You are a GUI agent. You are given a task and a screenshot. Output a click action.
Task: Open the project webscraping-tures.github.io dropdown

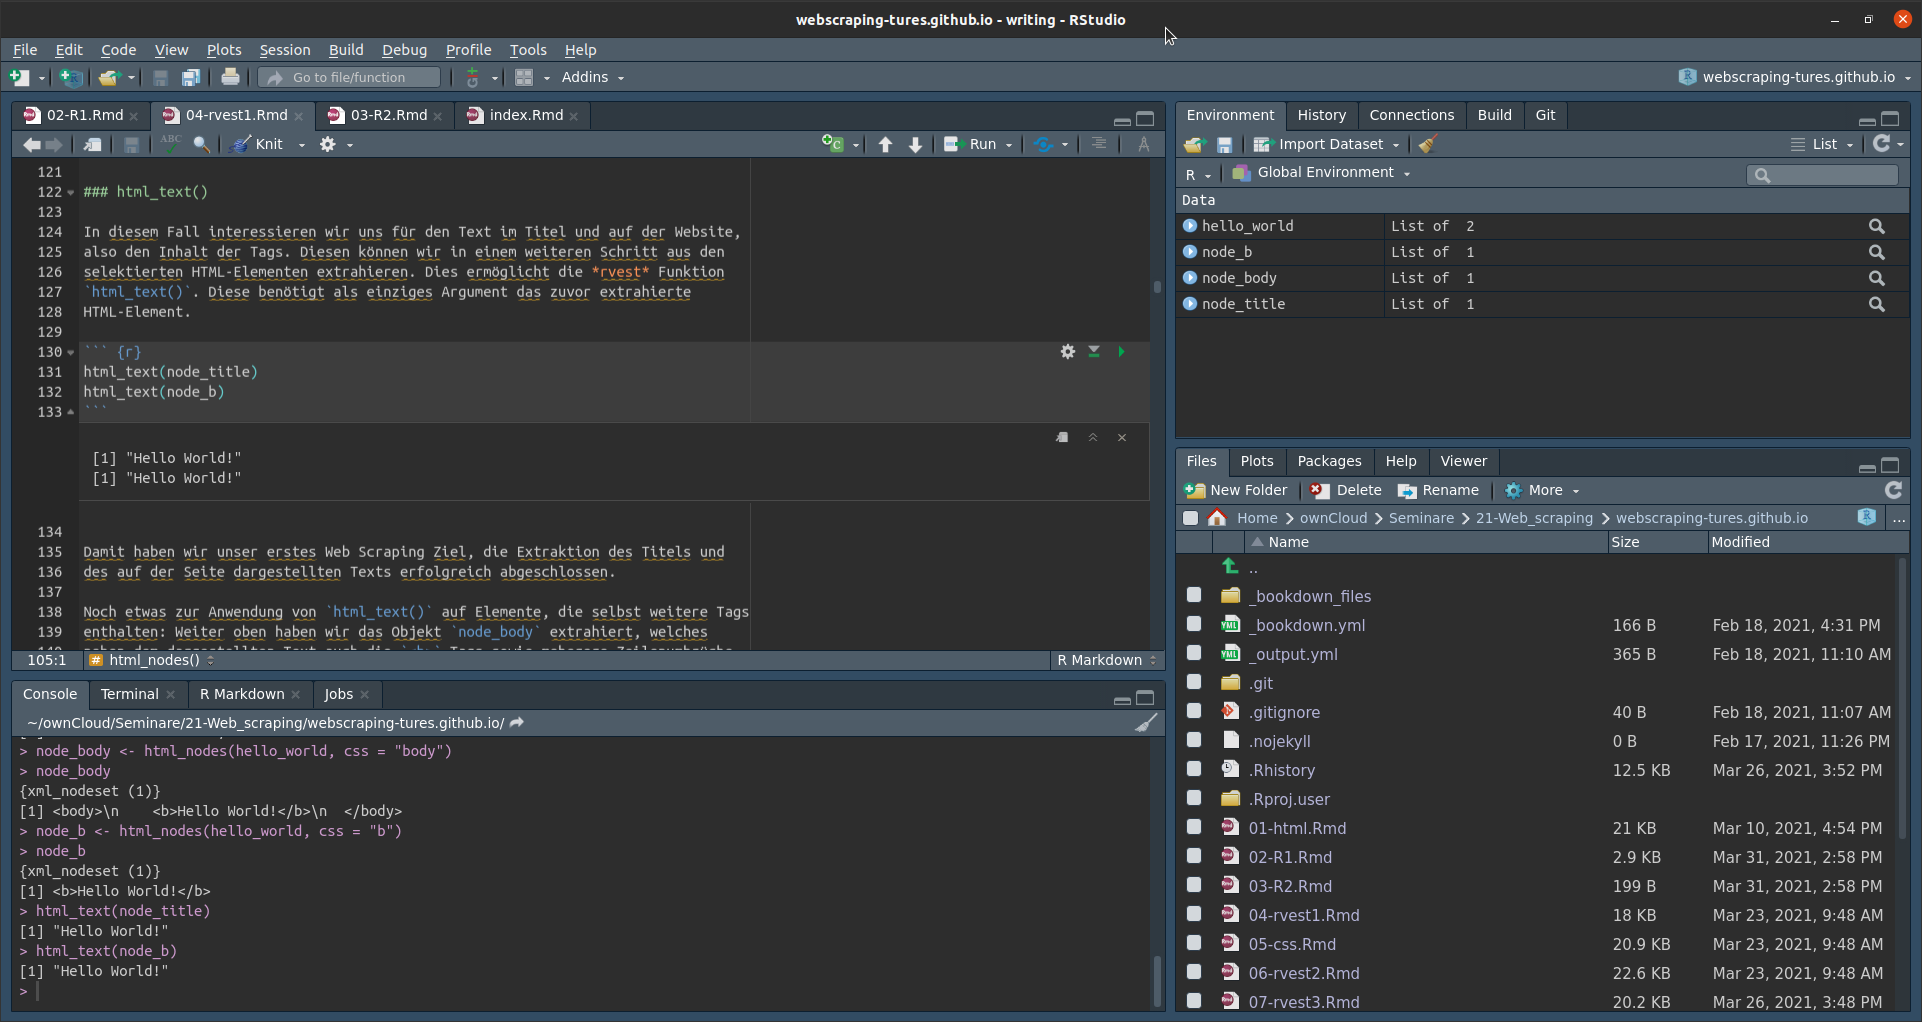(x=1795, y=77)
